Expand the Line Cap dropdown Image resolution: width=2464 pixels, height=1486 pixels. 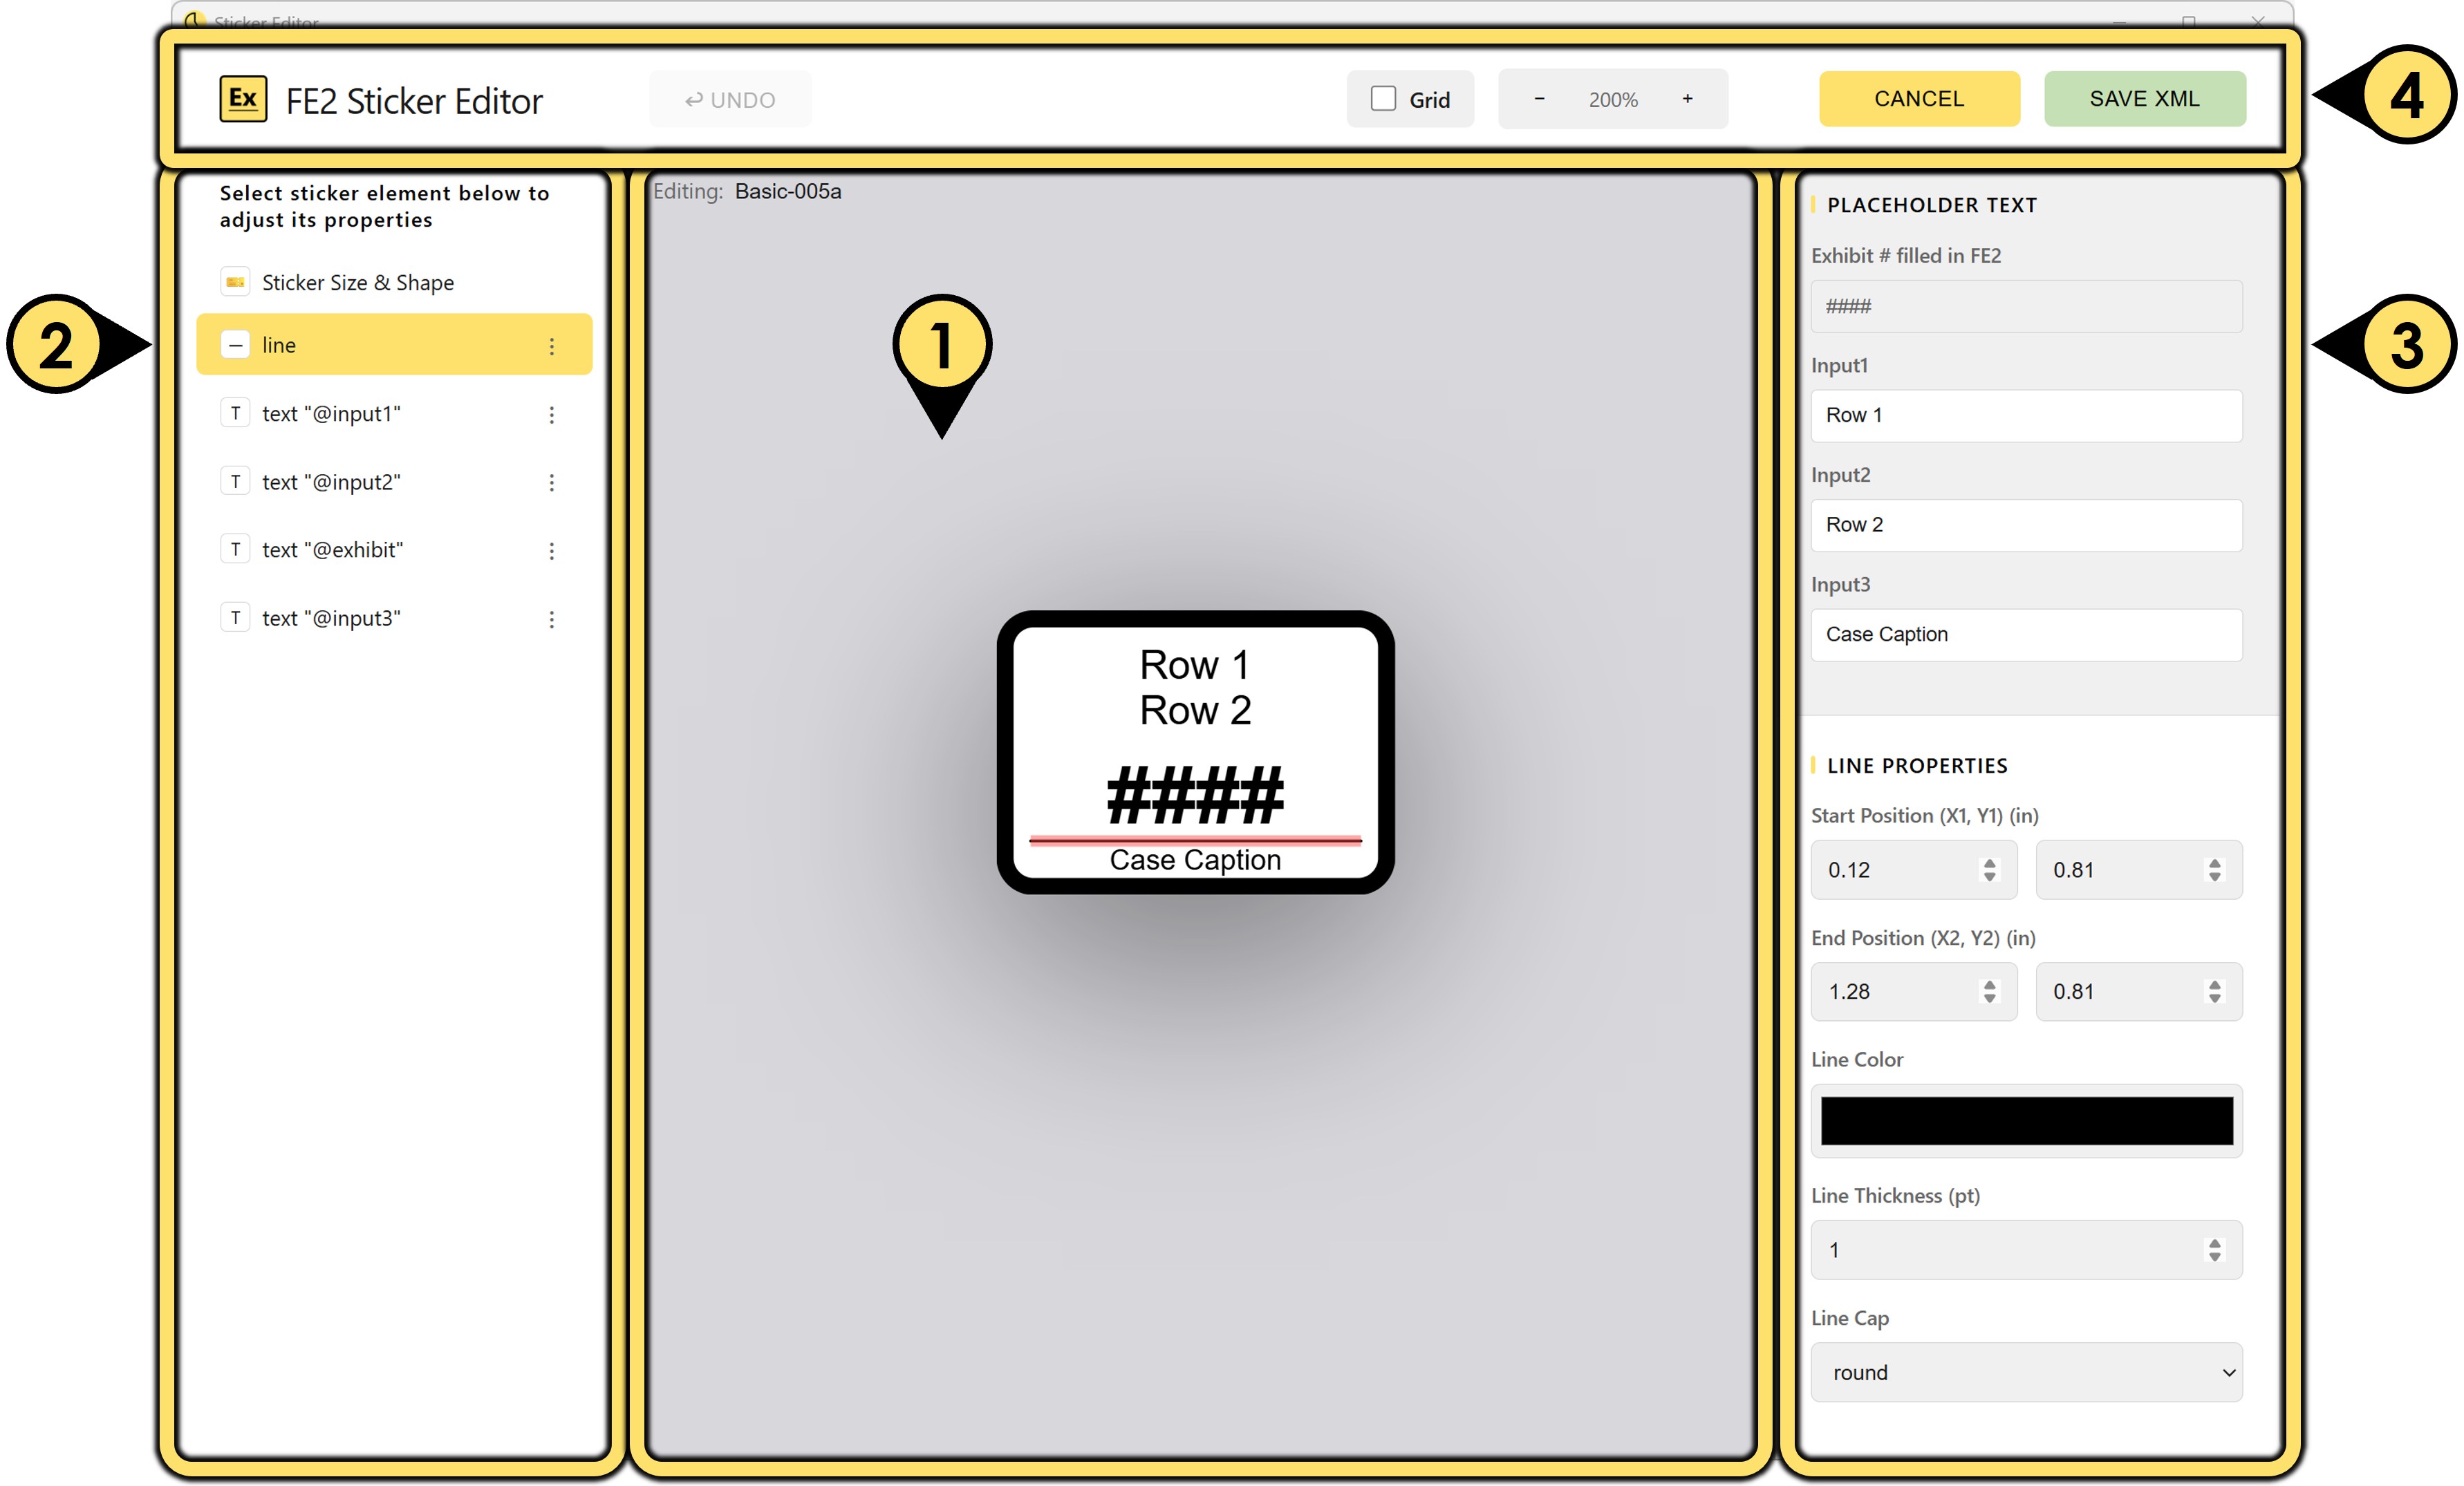[x=2026, y=1372]
